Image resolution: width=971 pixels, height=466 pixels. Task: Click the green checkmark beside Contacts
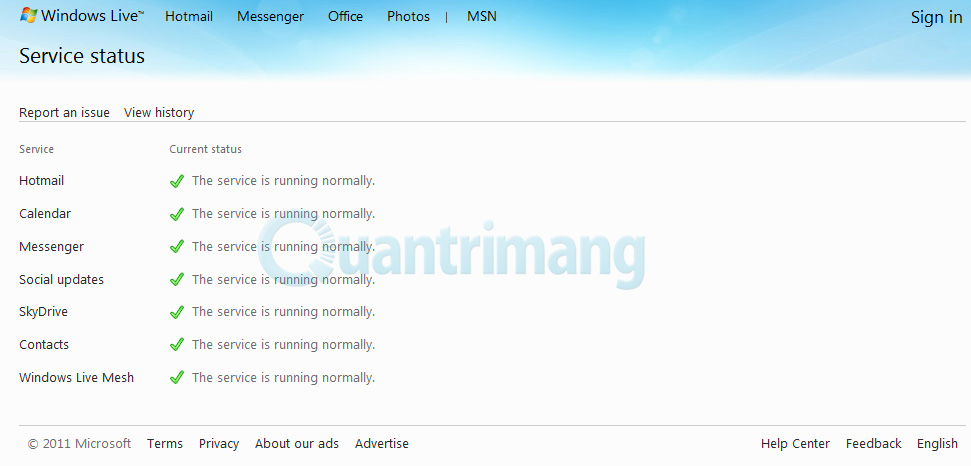[x=177, y=345]
